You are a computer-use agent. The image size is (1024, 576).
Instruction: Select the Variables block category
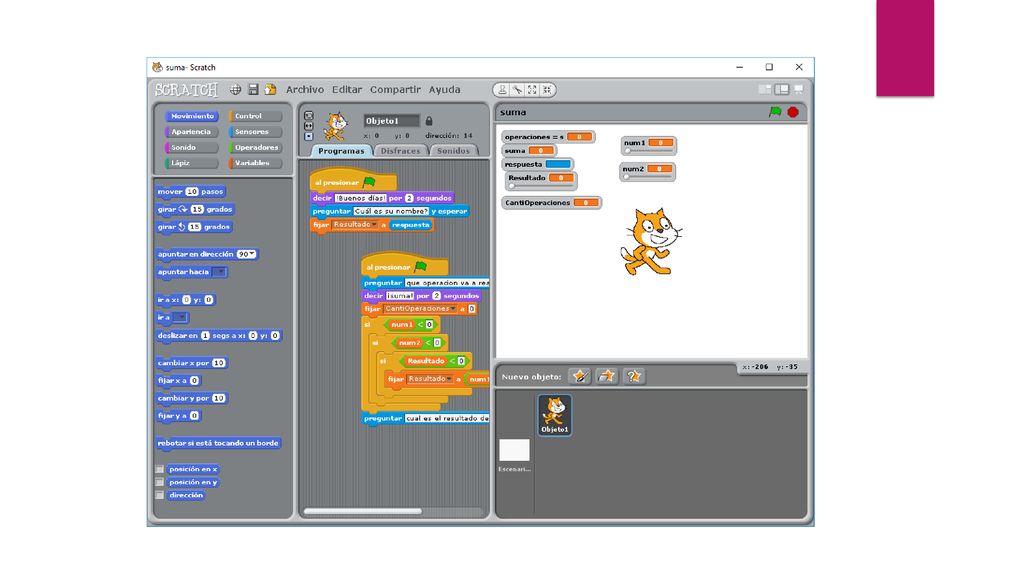255,163
